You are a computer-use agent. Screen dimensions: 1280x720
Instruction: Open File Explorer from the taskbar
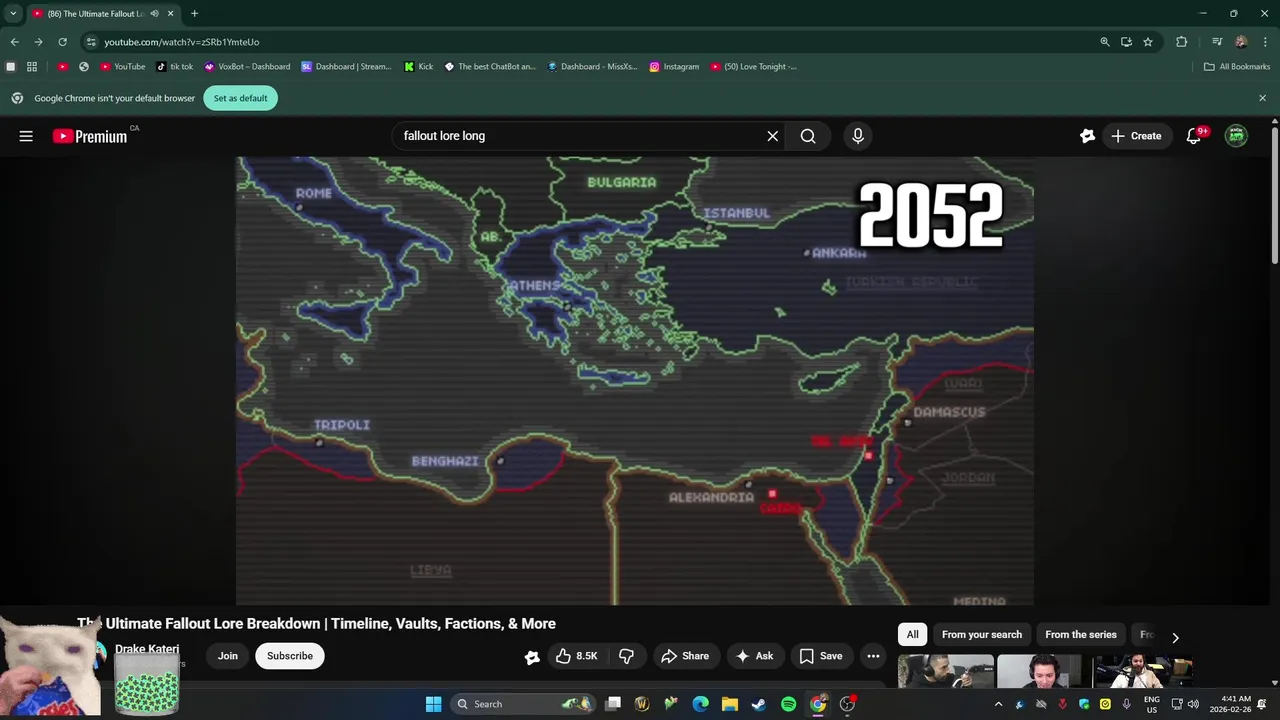(x=730, y=704)
